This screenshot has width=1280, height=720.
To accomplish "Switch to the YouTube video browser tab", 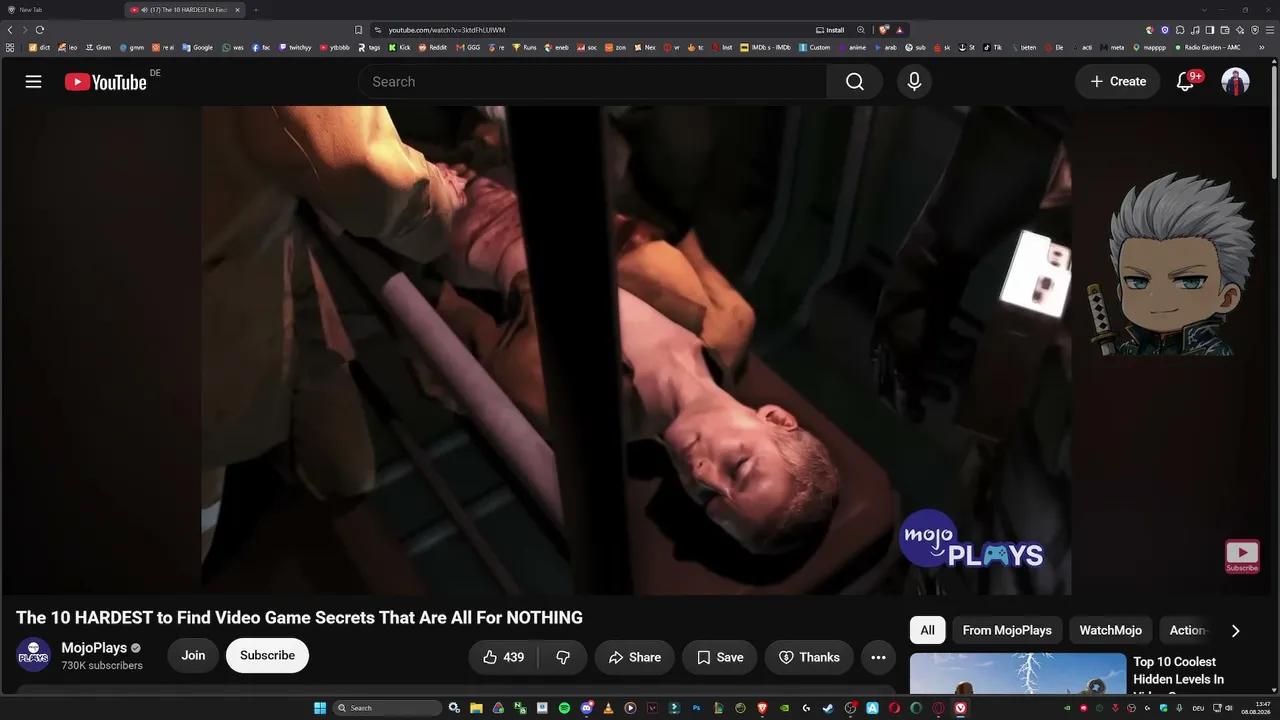I will (x=183, y=10).
